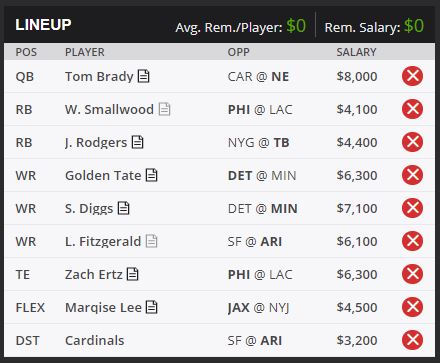Open the notes icon beside J. Rodgers
Screen dimensions: 440x363
pyautogui.click(x=137, y=142)
